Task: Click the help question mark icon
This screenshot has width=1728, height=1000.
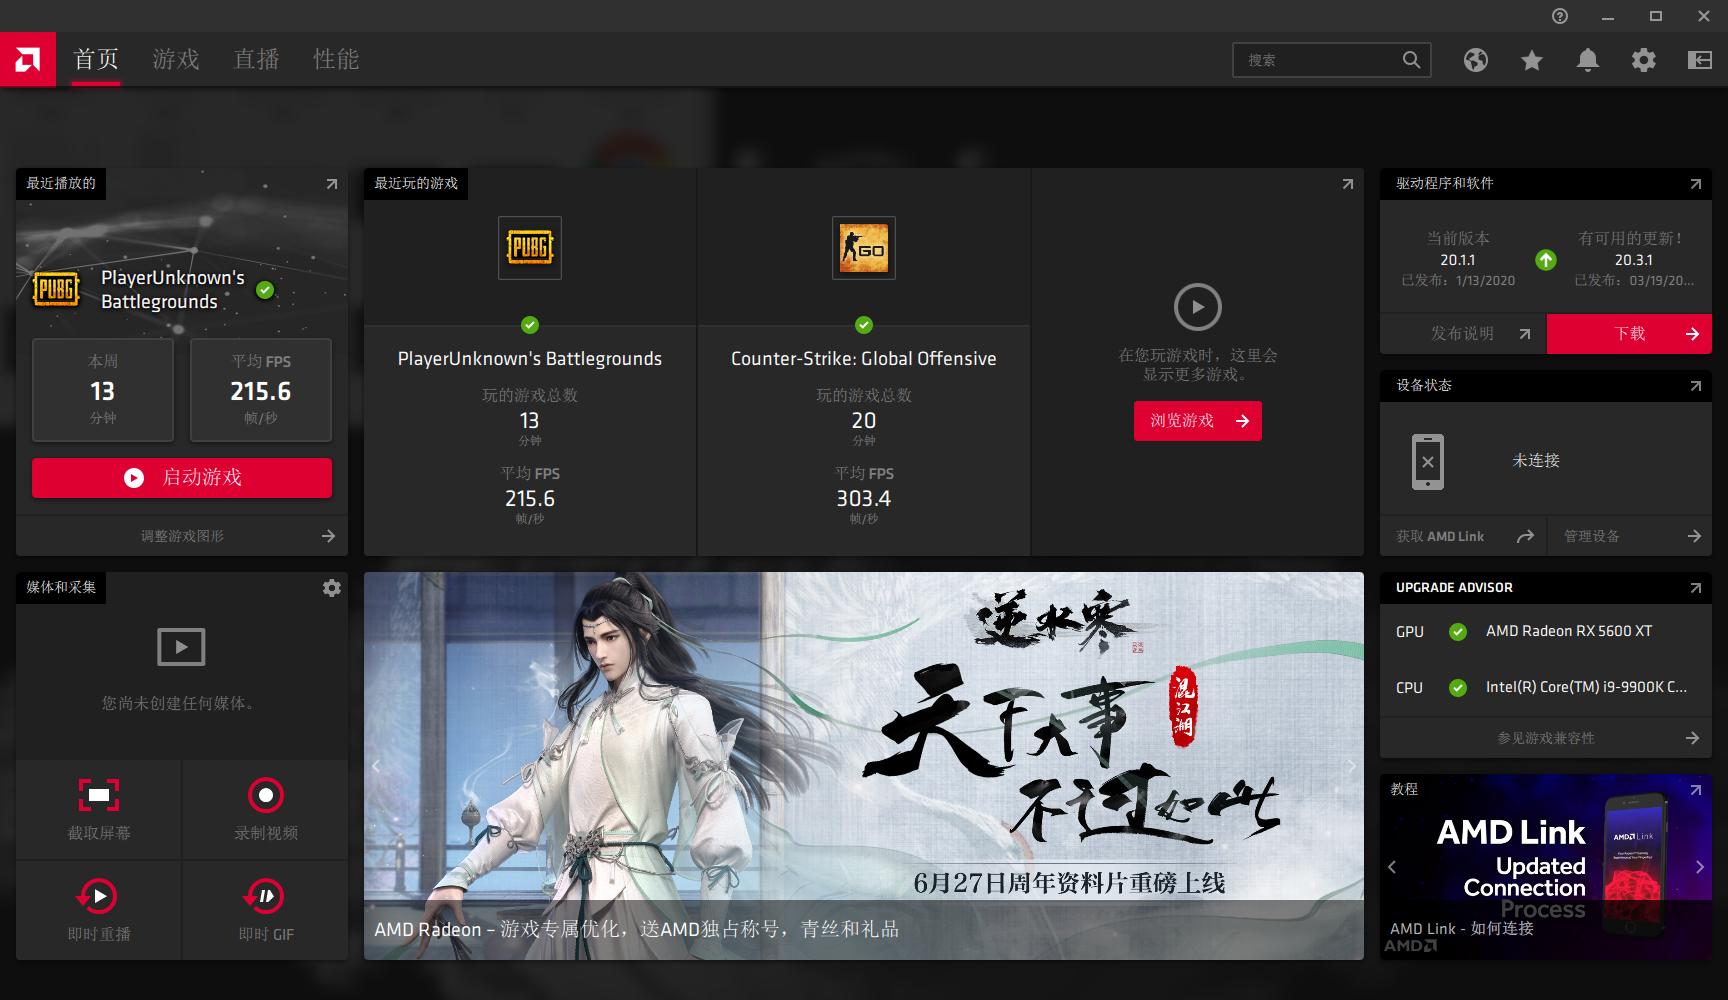Action: (x=1560, y=16)
